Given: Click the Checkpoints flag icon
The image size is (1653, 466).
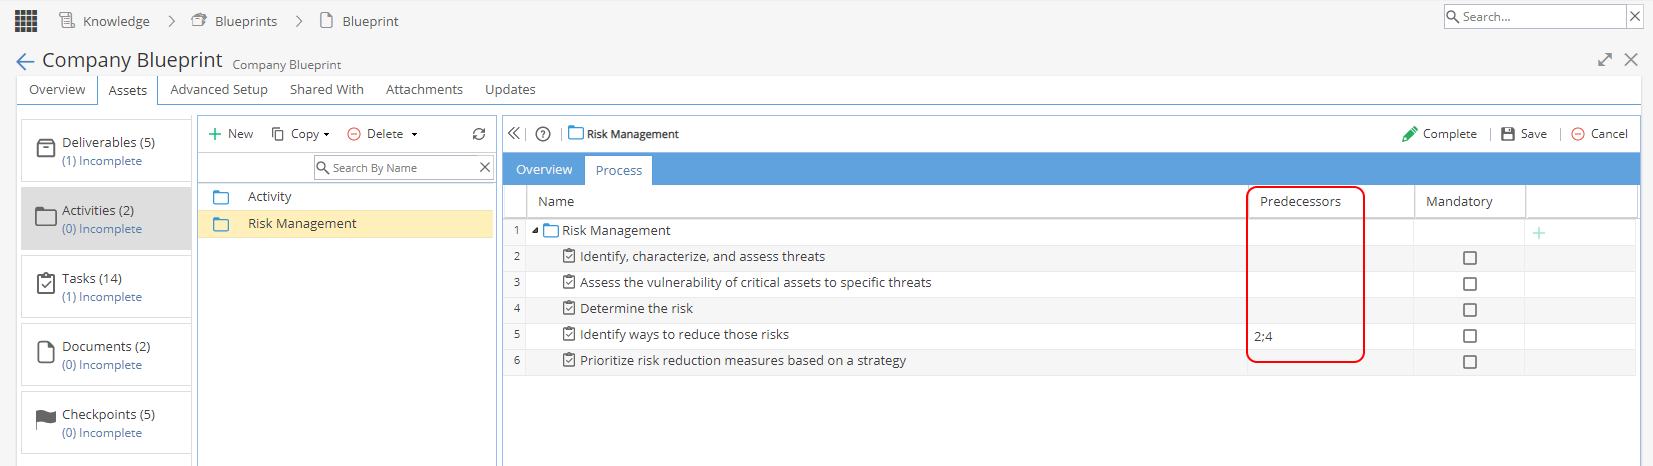Looking at the screenshot, I should pos(46,420).
